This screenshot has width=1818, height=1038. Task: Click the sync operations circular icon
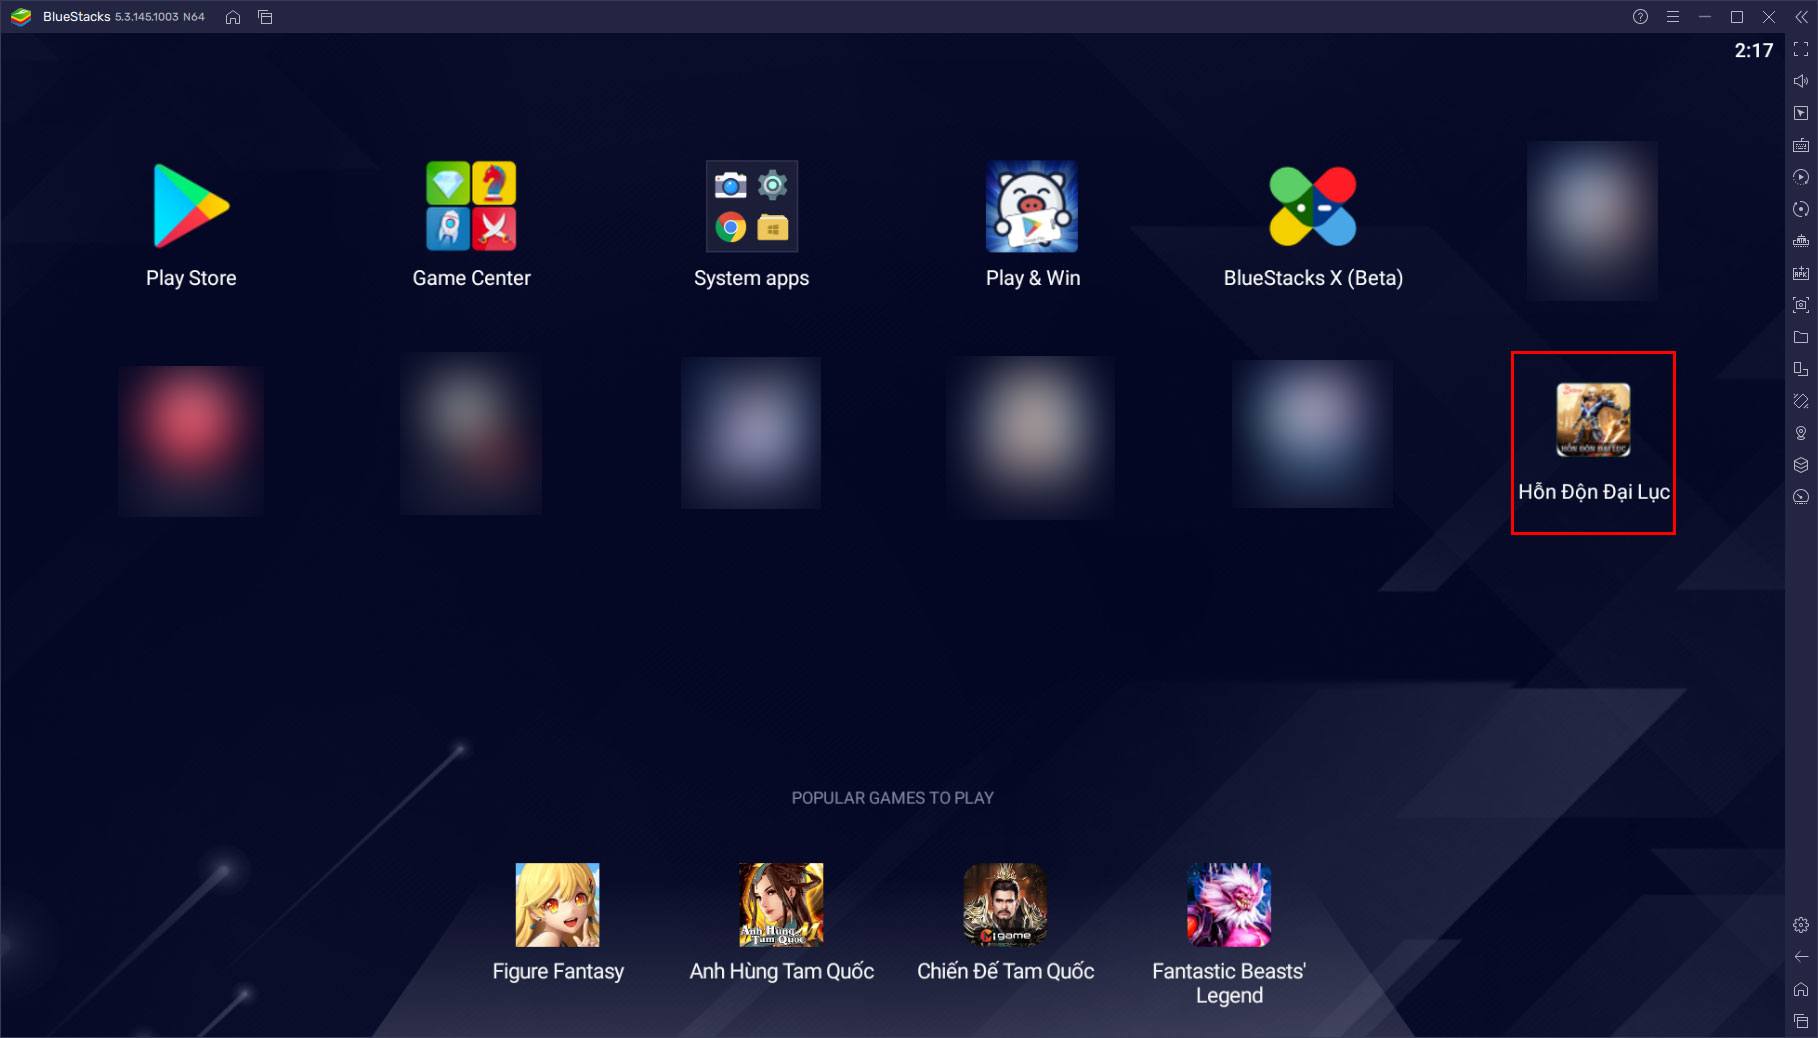click(x=1801, y=209)
